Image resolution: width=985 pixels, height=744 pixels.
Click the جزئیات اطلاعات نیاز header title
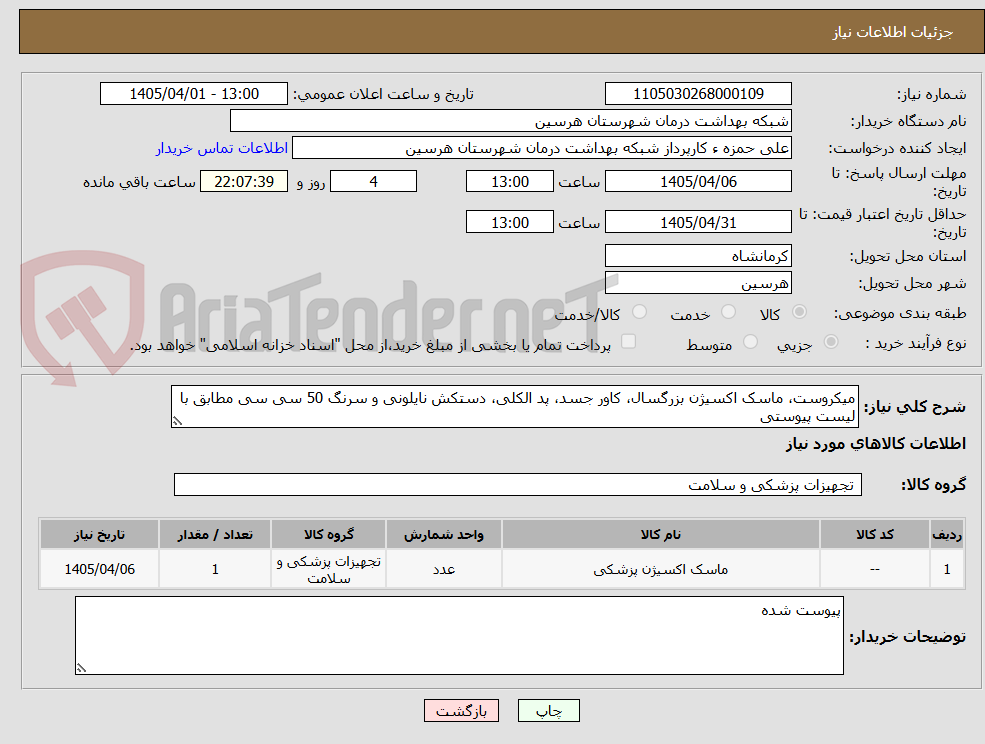893,32
